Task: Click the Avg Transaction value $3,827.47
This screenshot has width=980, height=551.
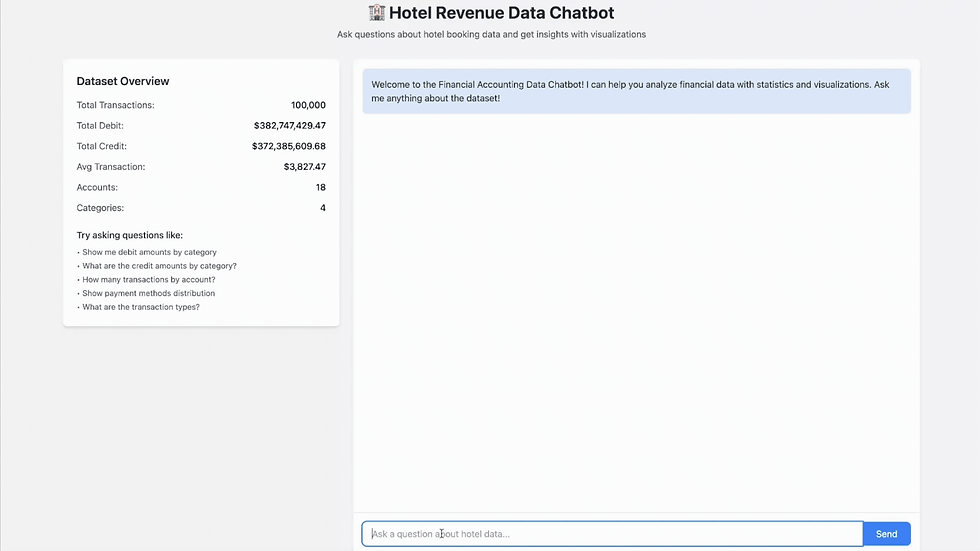Action: tap(304, 167)
